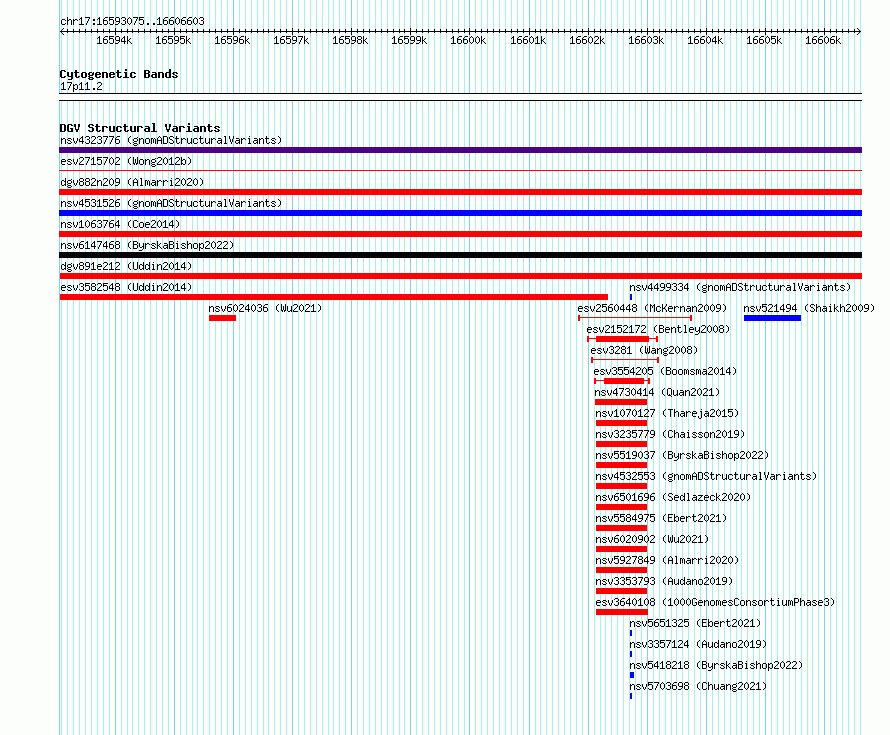Image resolution: width=890 pixels, height=735 pixels.
Task: Click nsv6501696 (Sedlazeck2020) label
Action: 673,497
